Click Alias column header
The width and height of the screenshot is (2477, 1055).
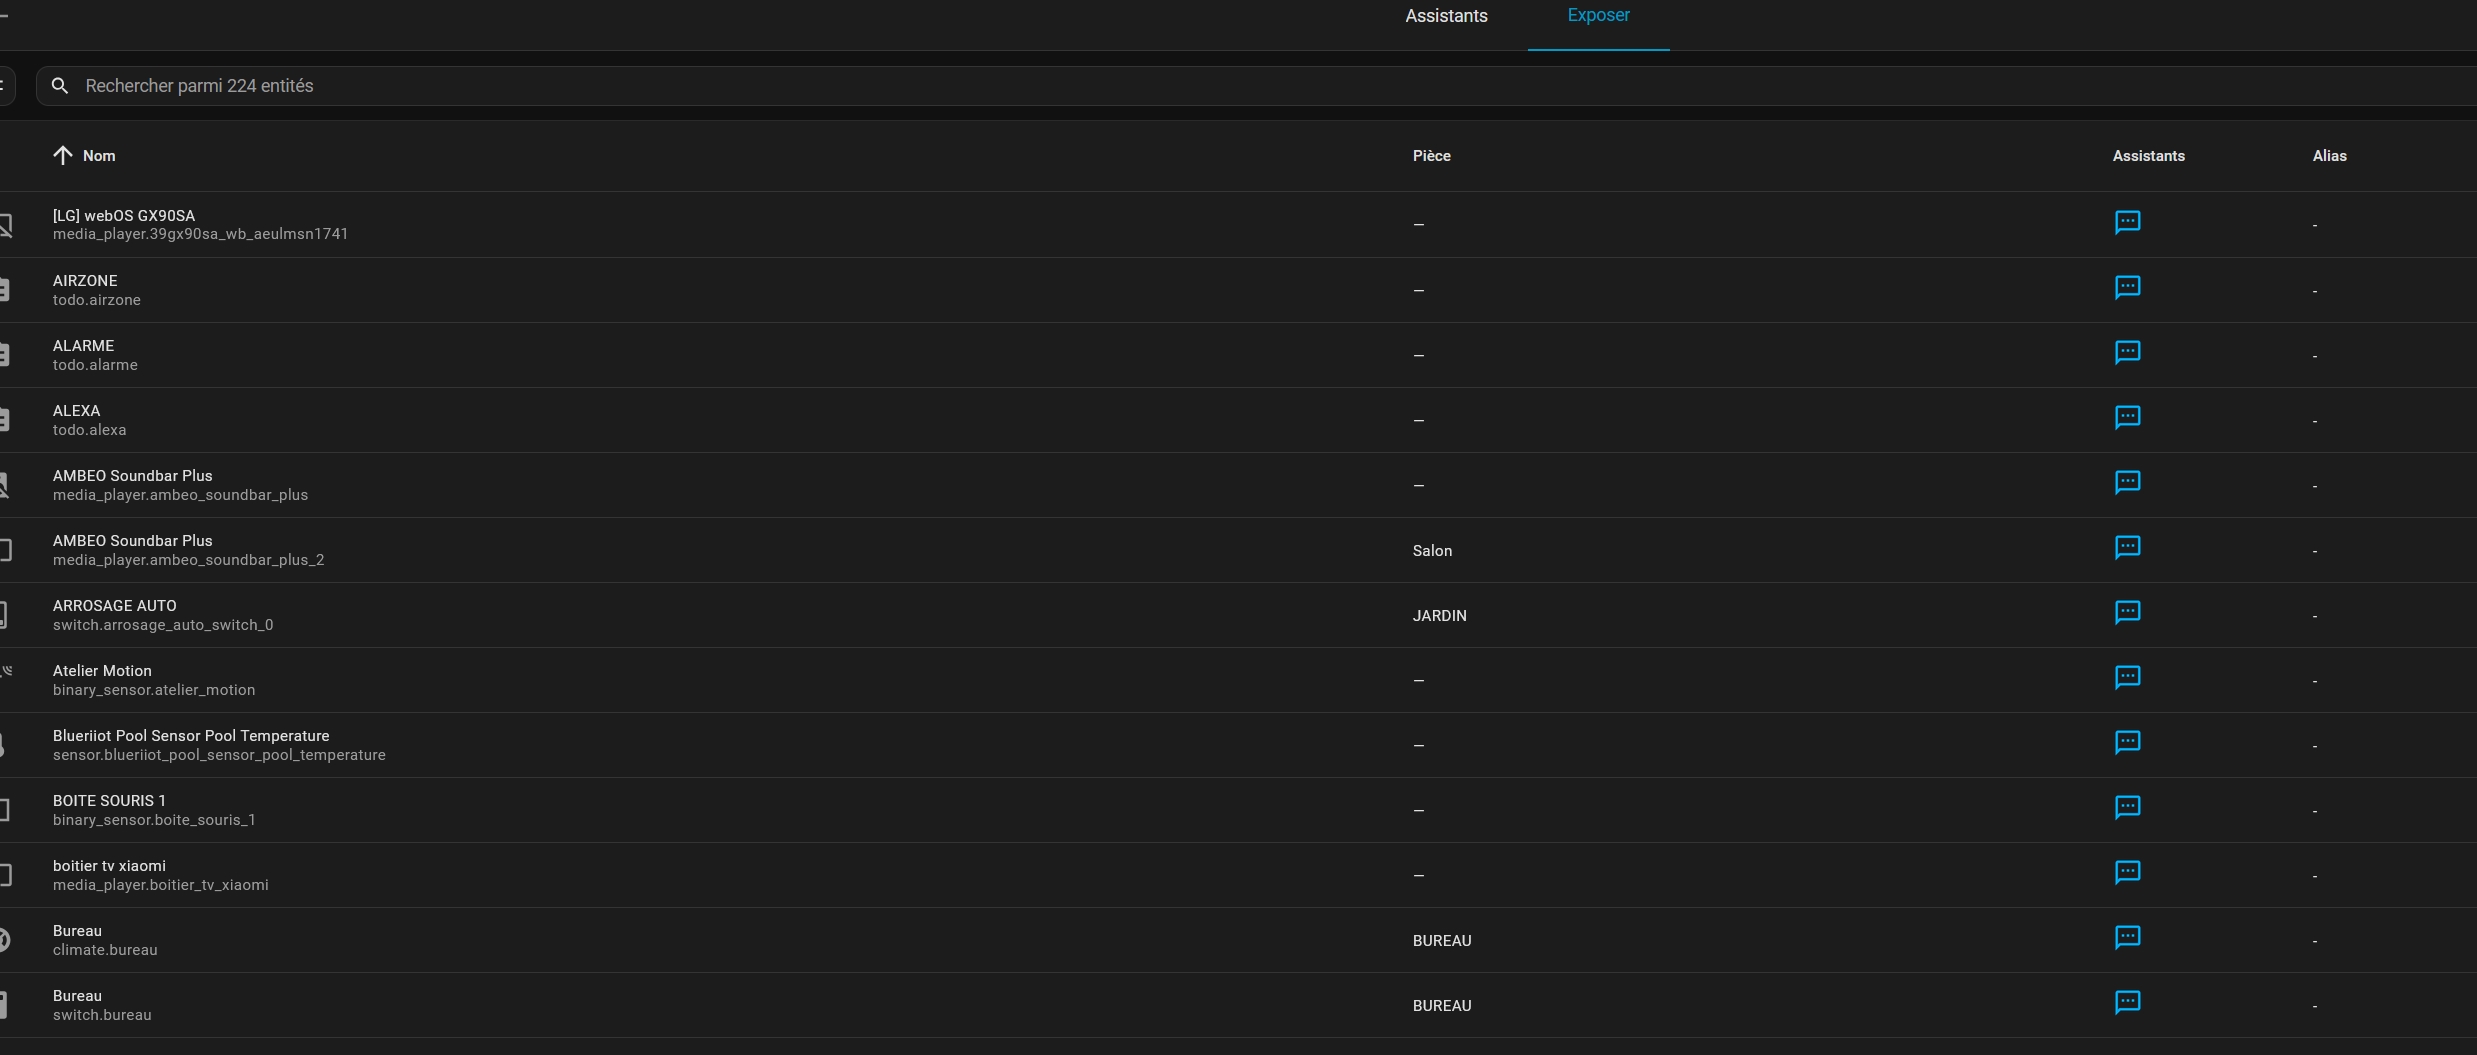pyautogui.click(x=2329, y=156)
